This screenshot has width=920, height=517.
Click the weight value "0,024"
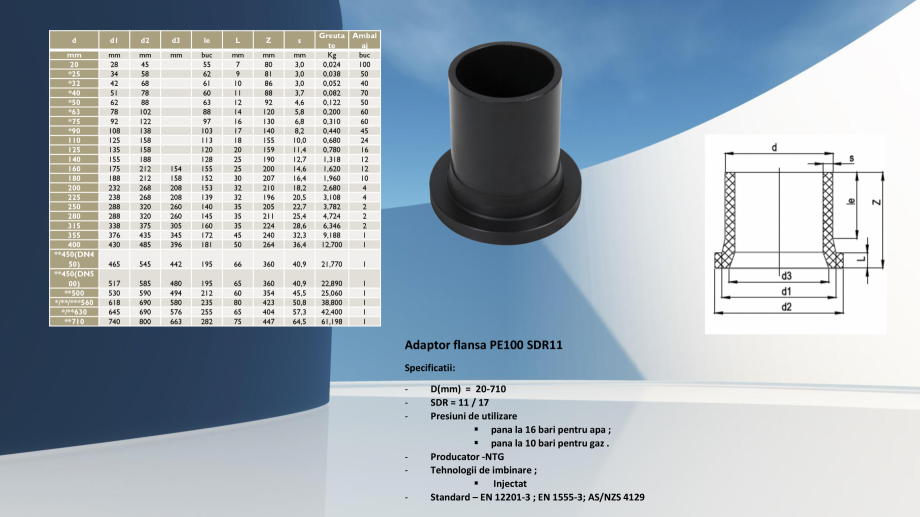[x=332, y=65]
